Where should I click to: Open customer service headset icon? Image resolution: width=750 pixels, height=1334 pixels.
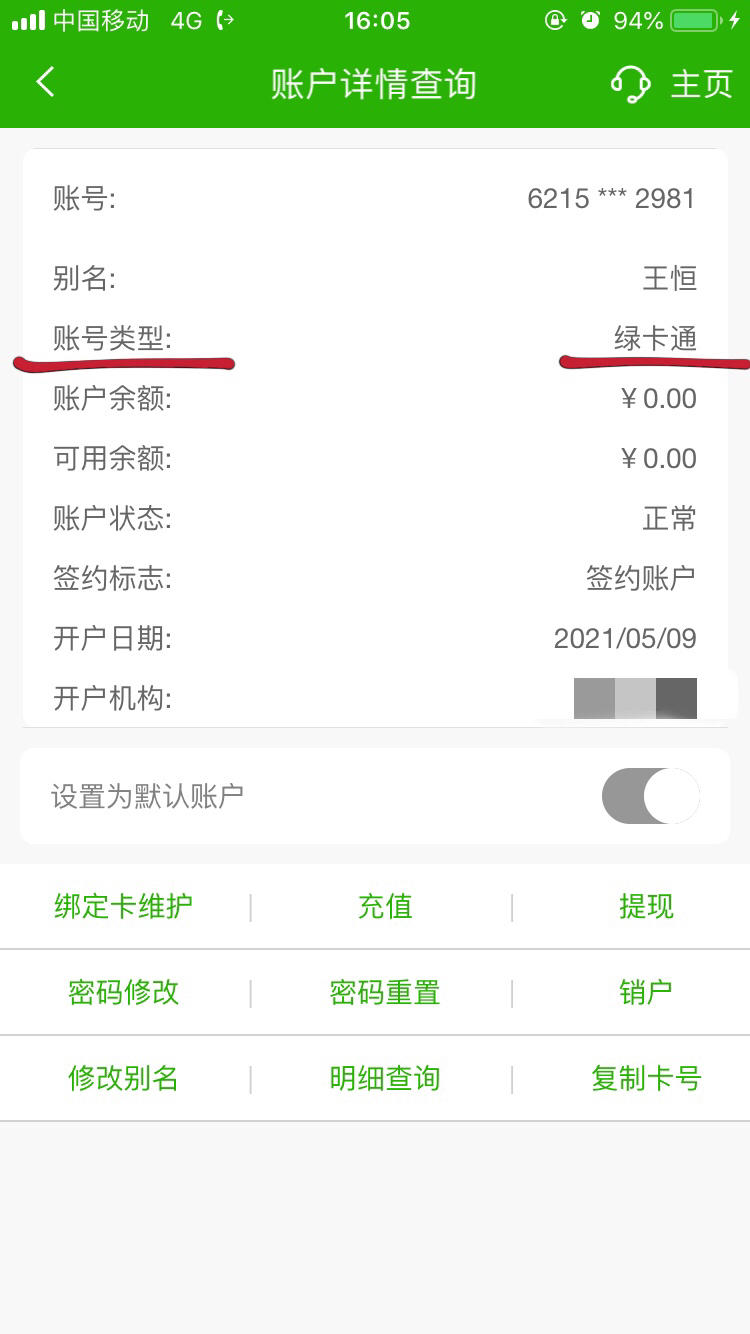pos(631,84)
